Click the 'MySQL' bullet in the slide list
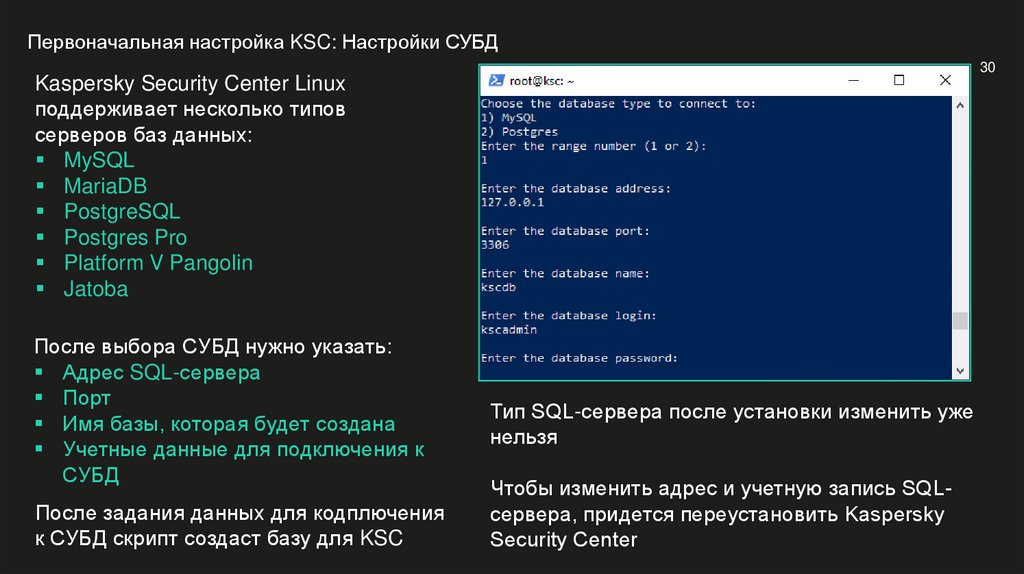 pos(99,160)
